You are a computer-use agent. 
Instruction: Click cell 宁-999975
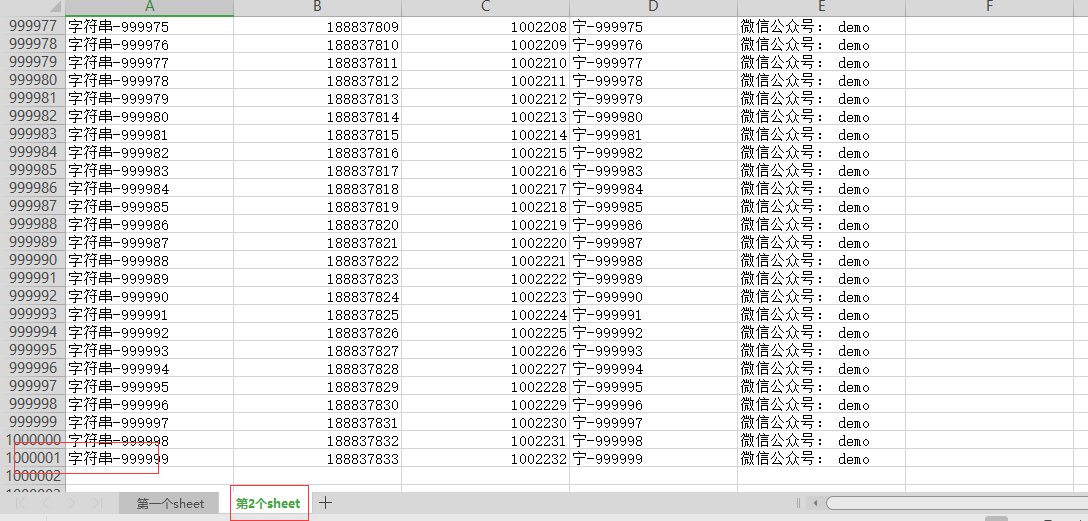coord(653,27)
